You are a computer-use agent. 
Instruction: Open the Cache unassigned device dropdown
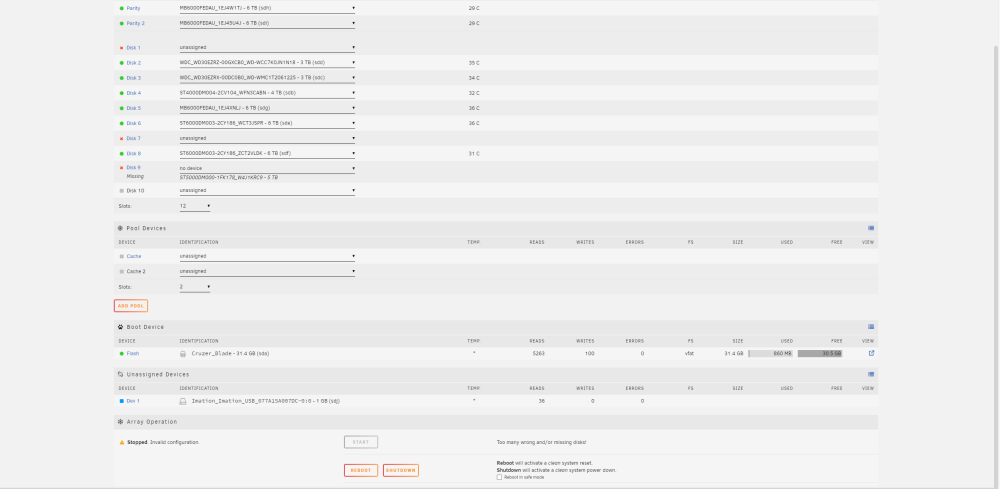267,256
